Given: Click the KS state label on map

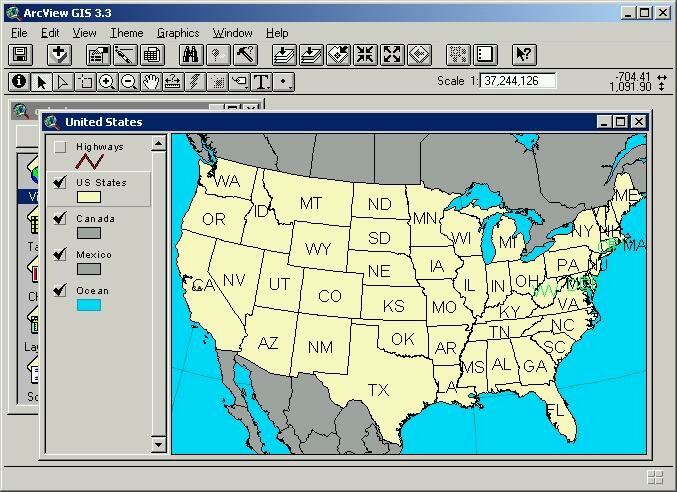Looking at the screenshot, I should [x=394, y=306].
